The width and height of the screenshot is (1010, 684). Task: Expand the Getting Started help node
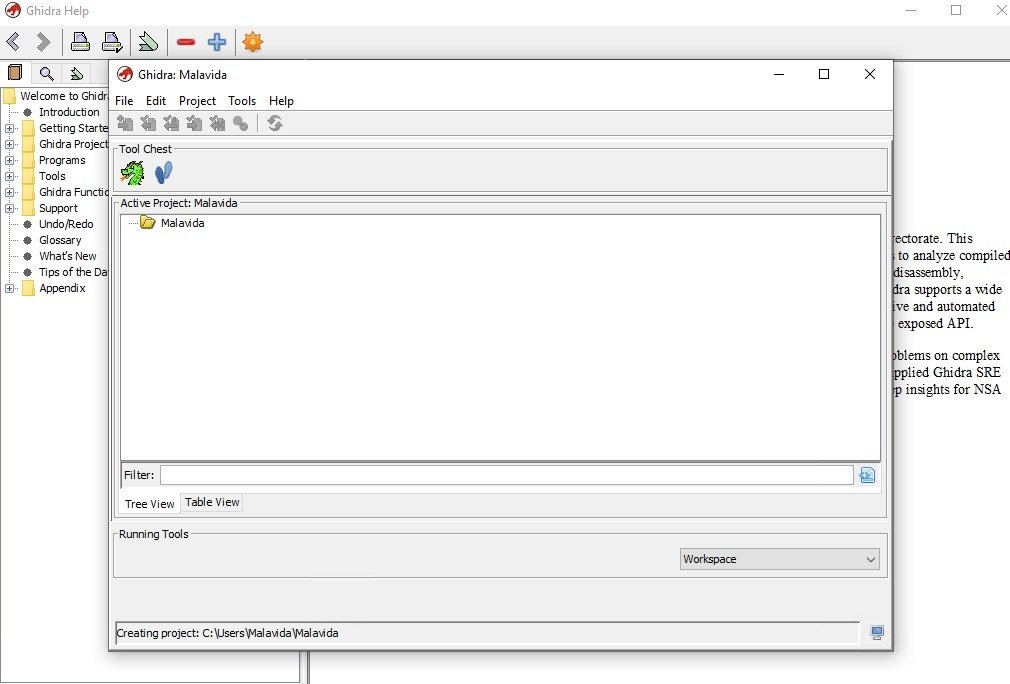point(9,128)
